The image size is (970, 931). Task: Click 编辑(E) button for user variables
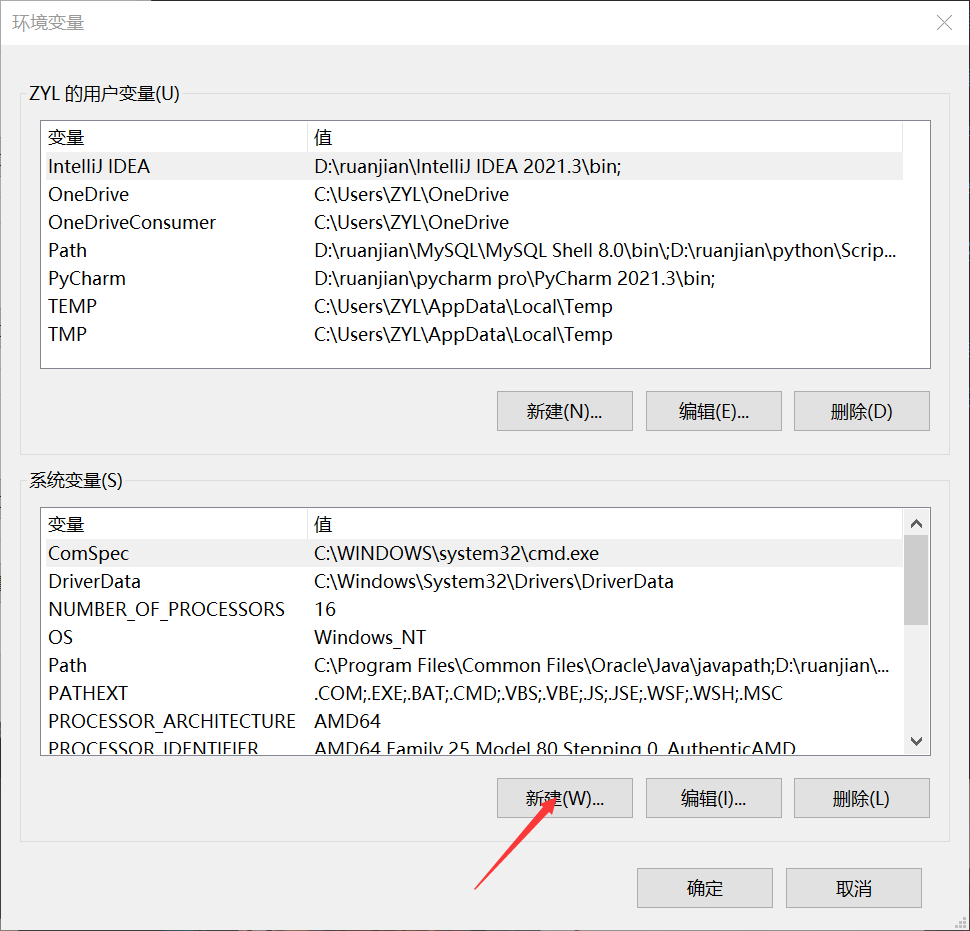click(713, 411)
